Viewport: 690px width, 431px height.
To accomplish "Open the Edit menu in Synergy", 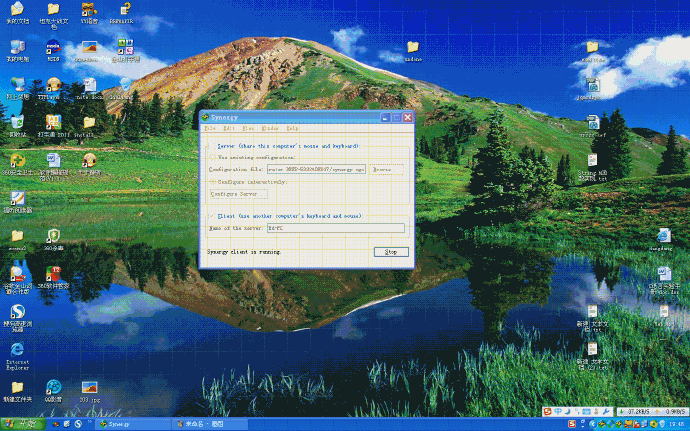I will tap(229, 129).
